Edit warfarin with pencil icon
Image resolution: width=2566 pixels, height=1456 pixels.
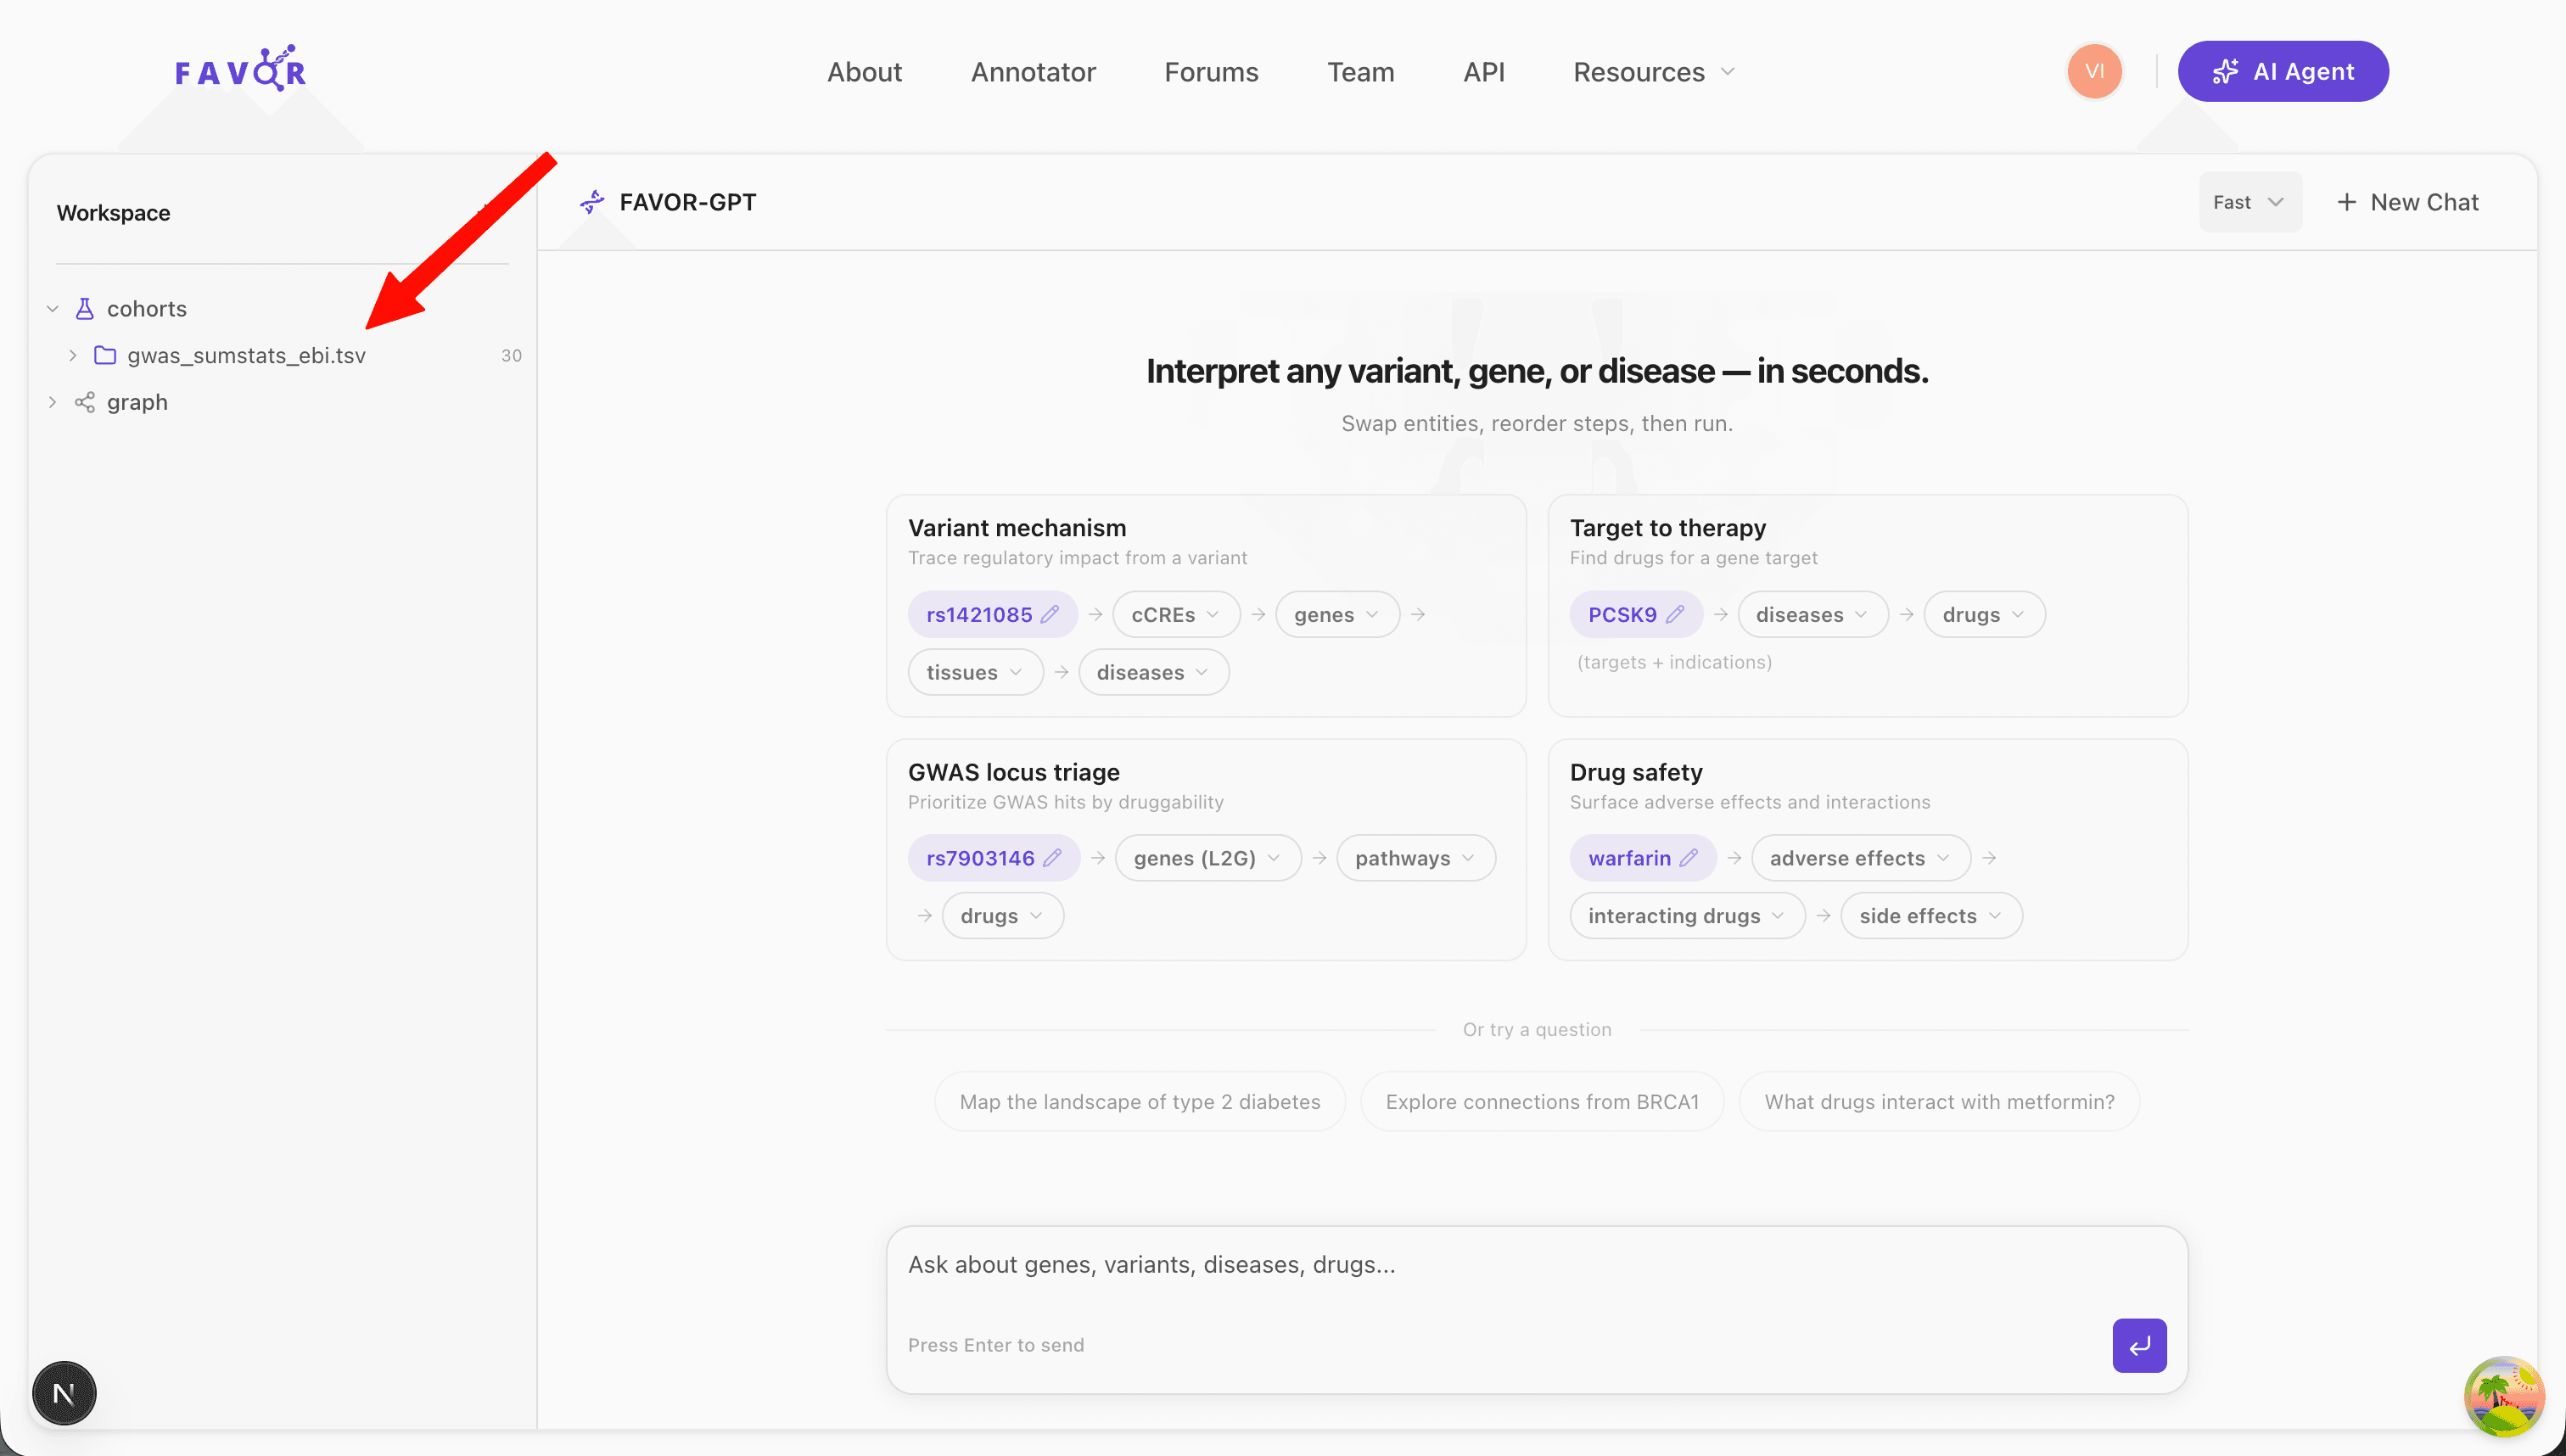[x=1689, y=858]
